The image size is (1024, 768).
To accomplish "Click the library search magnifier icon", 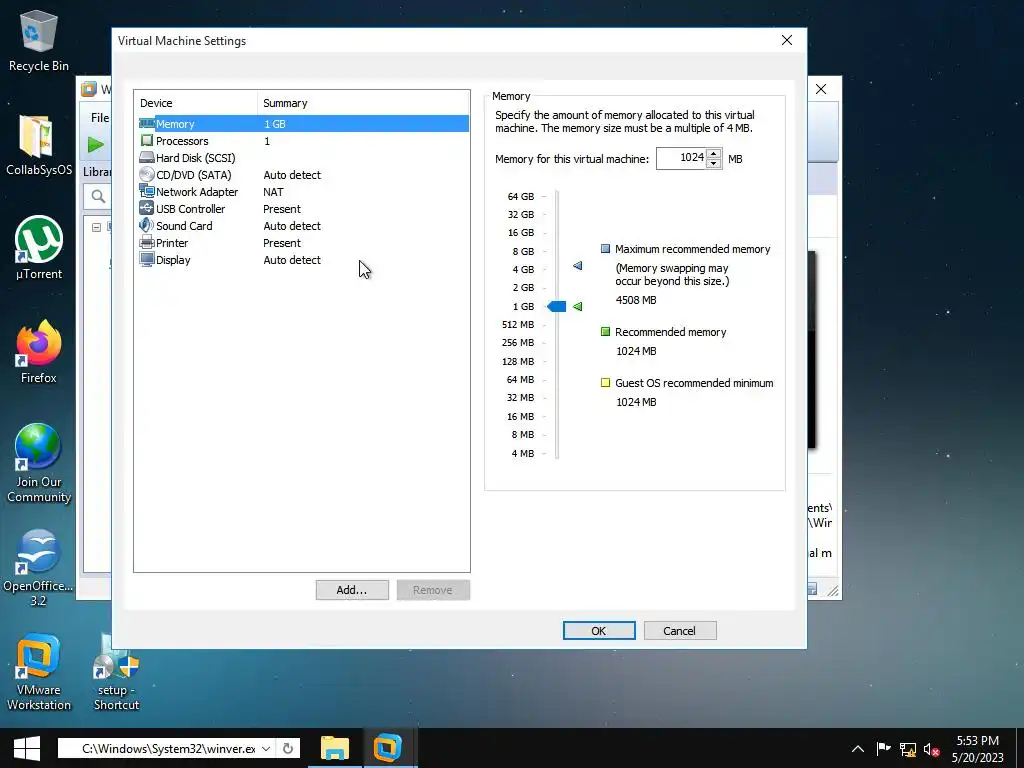I will (x=98, y=196).
